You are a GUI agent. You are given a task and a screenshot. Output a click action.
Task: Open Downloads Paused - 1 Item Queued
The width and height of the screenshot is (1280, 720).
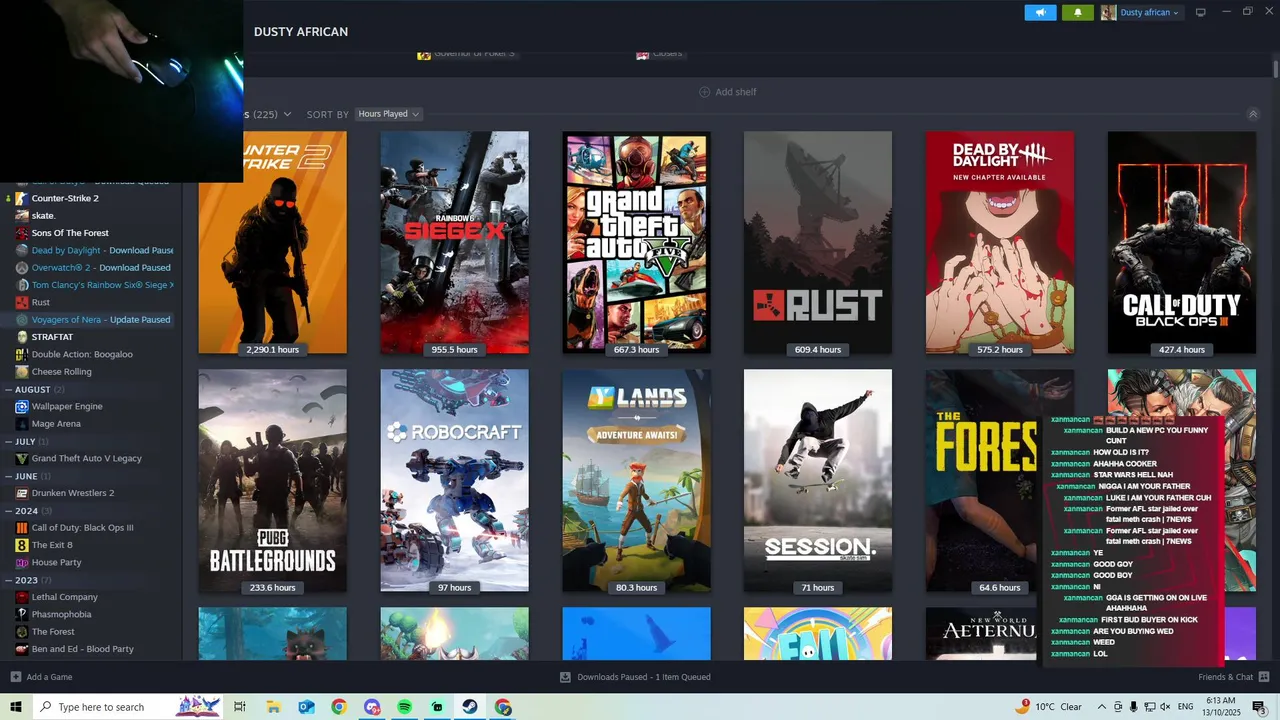click(635, 677)
